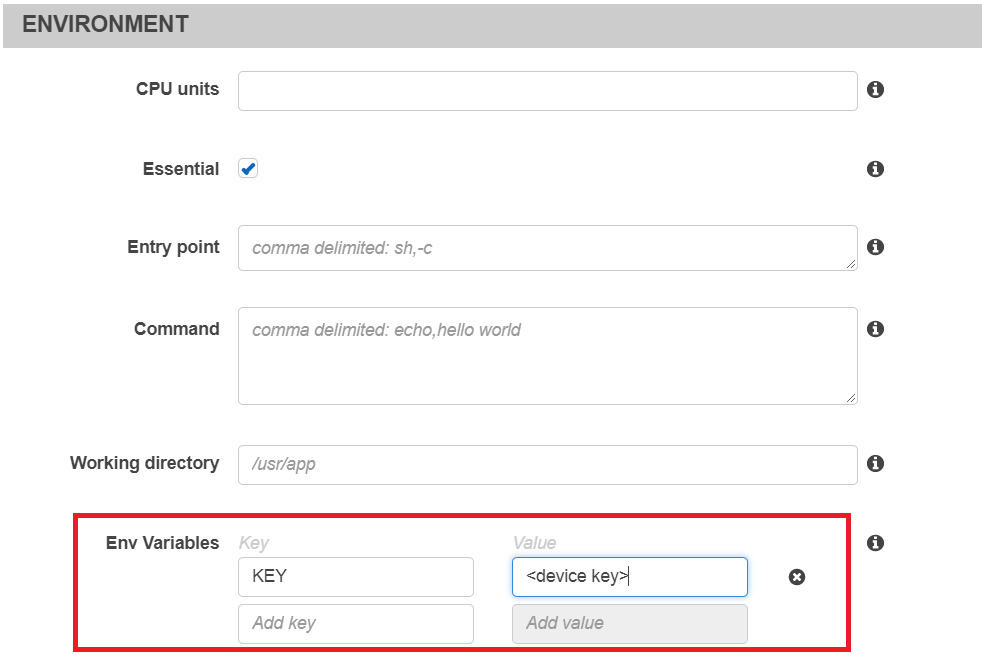Select the Add value field

pyautogui.click(x=629, y=623)
